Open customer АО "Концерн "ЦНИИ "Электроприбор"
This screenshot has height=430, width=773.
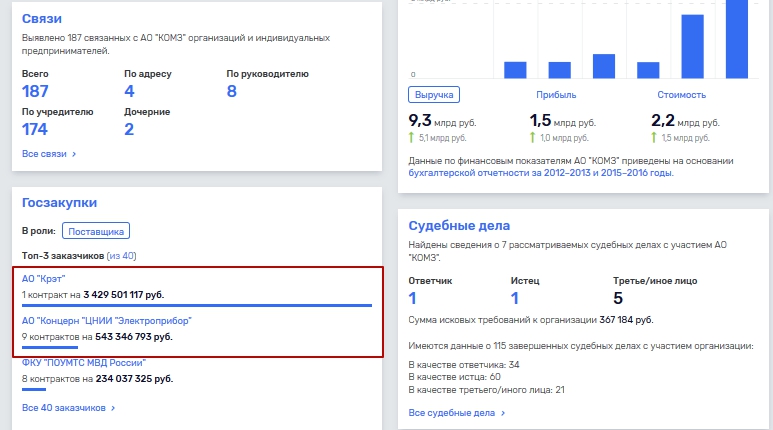[x=106, y=321]
